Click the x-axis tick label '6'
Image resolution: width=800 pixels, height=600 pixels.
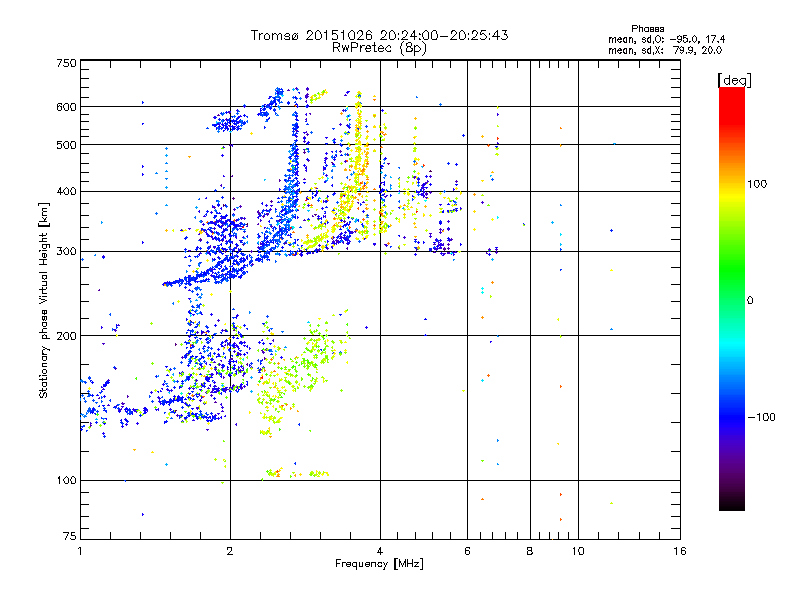467,551
